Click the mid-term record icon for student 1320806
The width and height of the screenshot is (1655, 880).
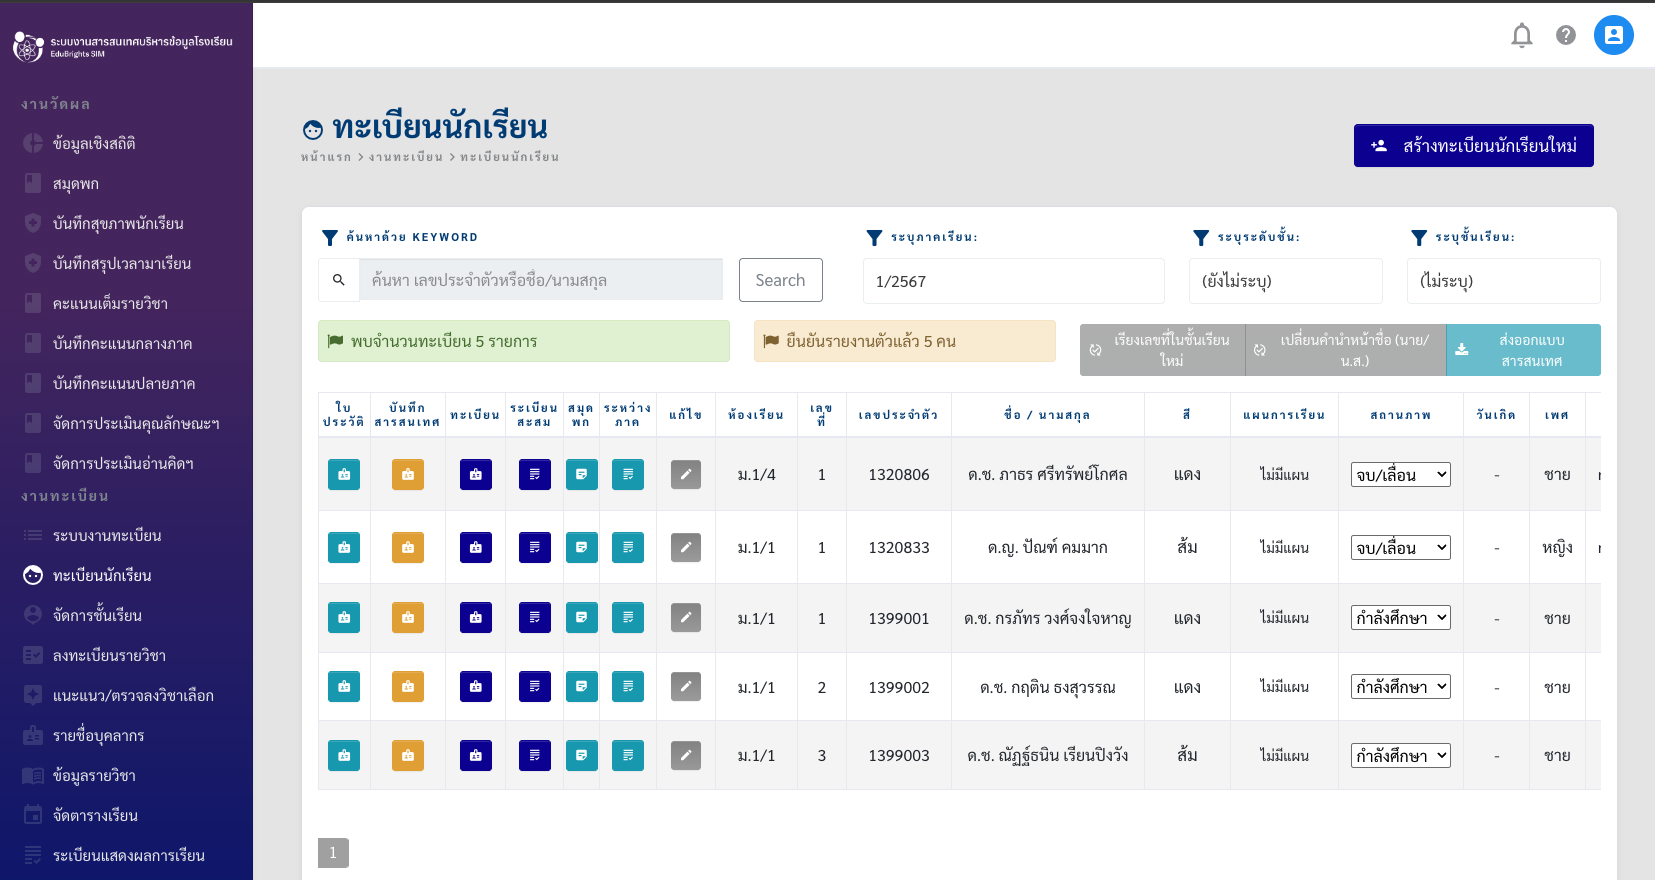click(x=628, y=475)
